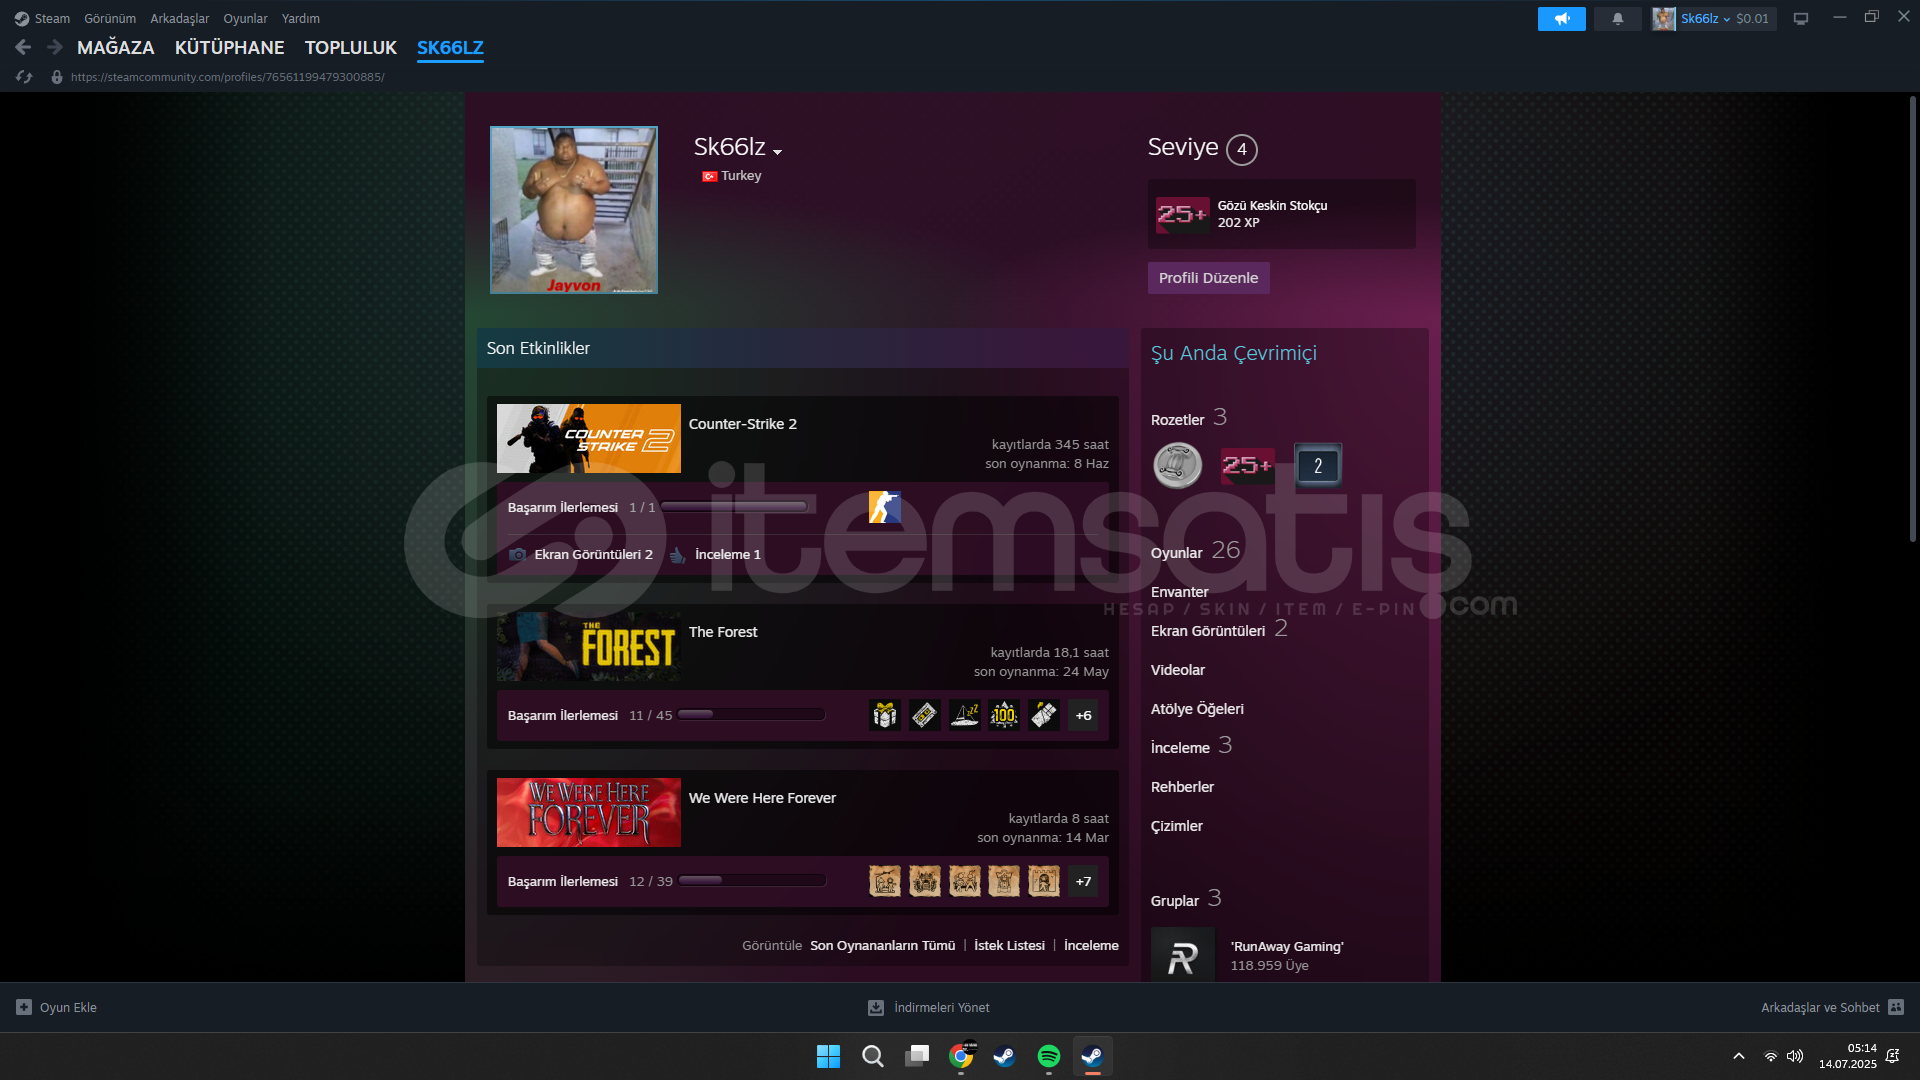
Task: Open We Were Here Forever second achievement icon
Action: pyautogui.click(x=924, y=881)
